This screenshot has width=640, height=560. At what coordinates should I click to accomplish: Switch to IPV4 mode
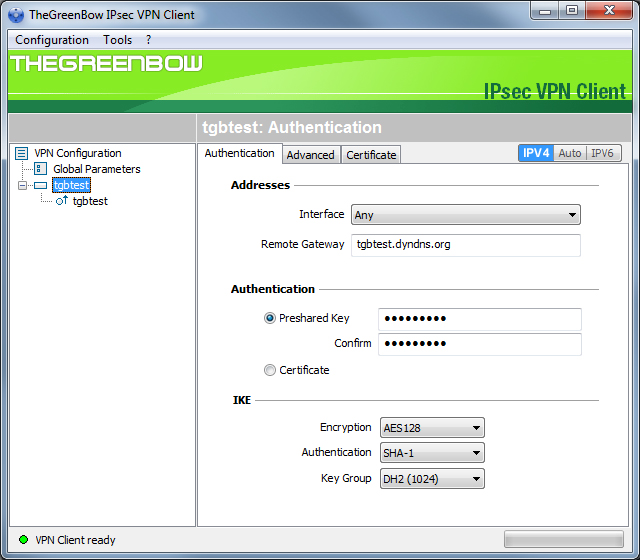[x=536, y=153]
